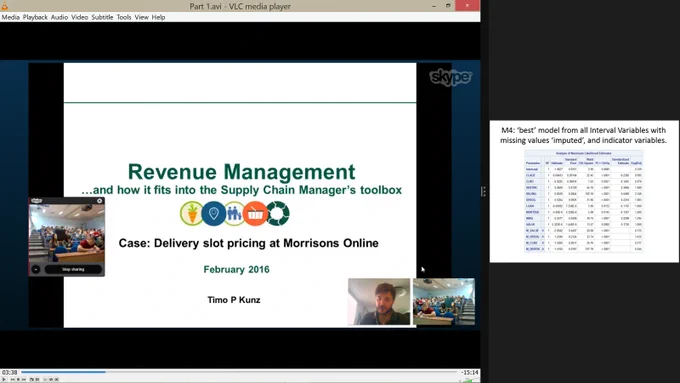
Task: Open the Tools menu
Action: [x=124, y=17]
